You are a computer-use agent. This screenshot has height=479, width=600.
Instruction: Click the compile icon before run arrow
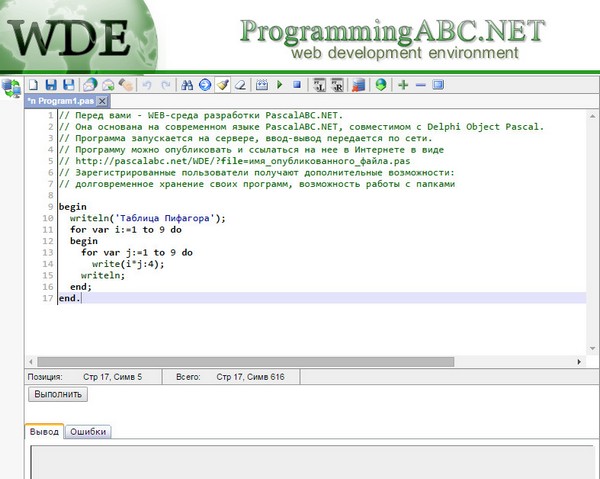coord(262,85)
